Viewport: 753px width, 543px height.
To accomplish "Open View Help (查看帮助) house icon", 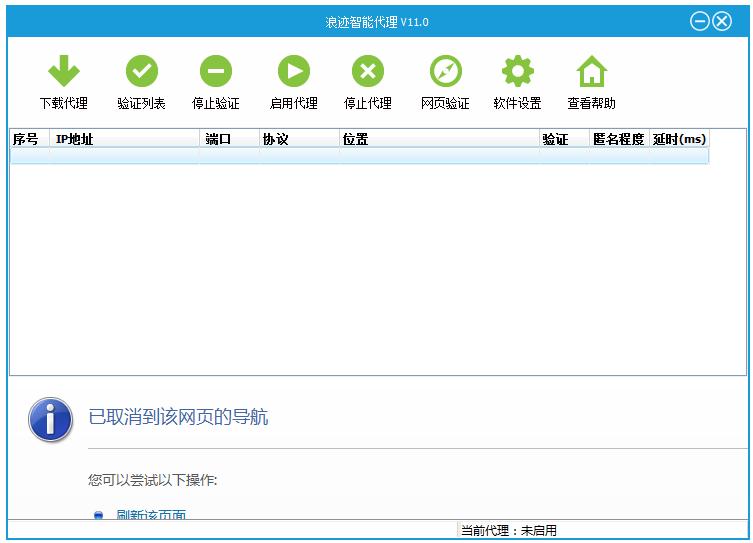I will pos(591,72).
